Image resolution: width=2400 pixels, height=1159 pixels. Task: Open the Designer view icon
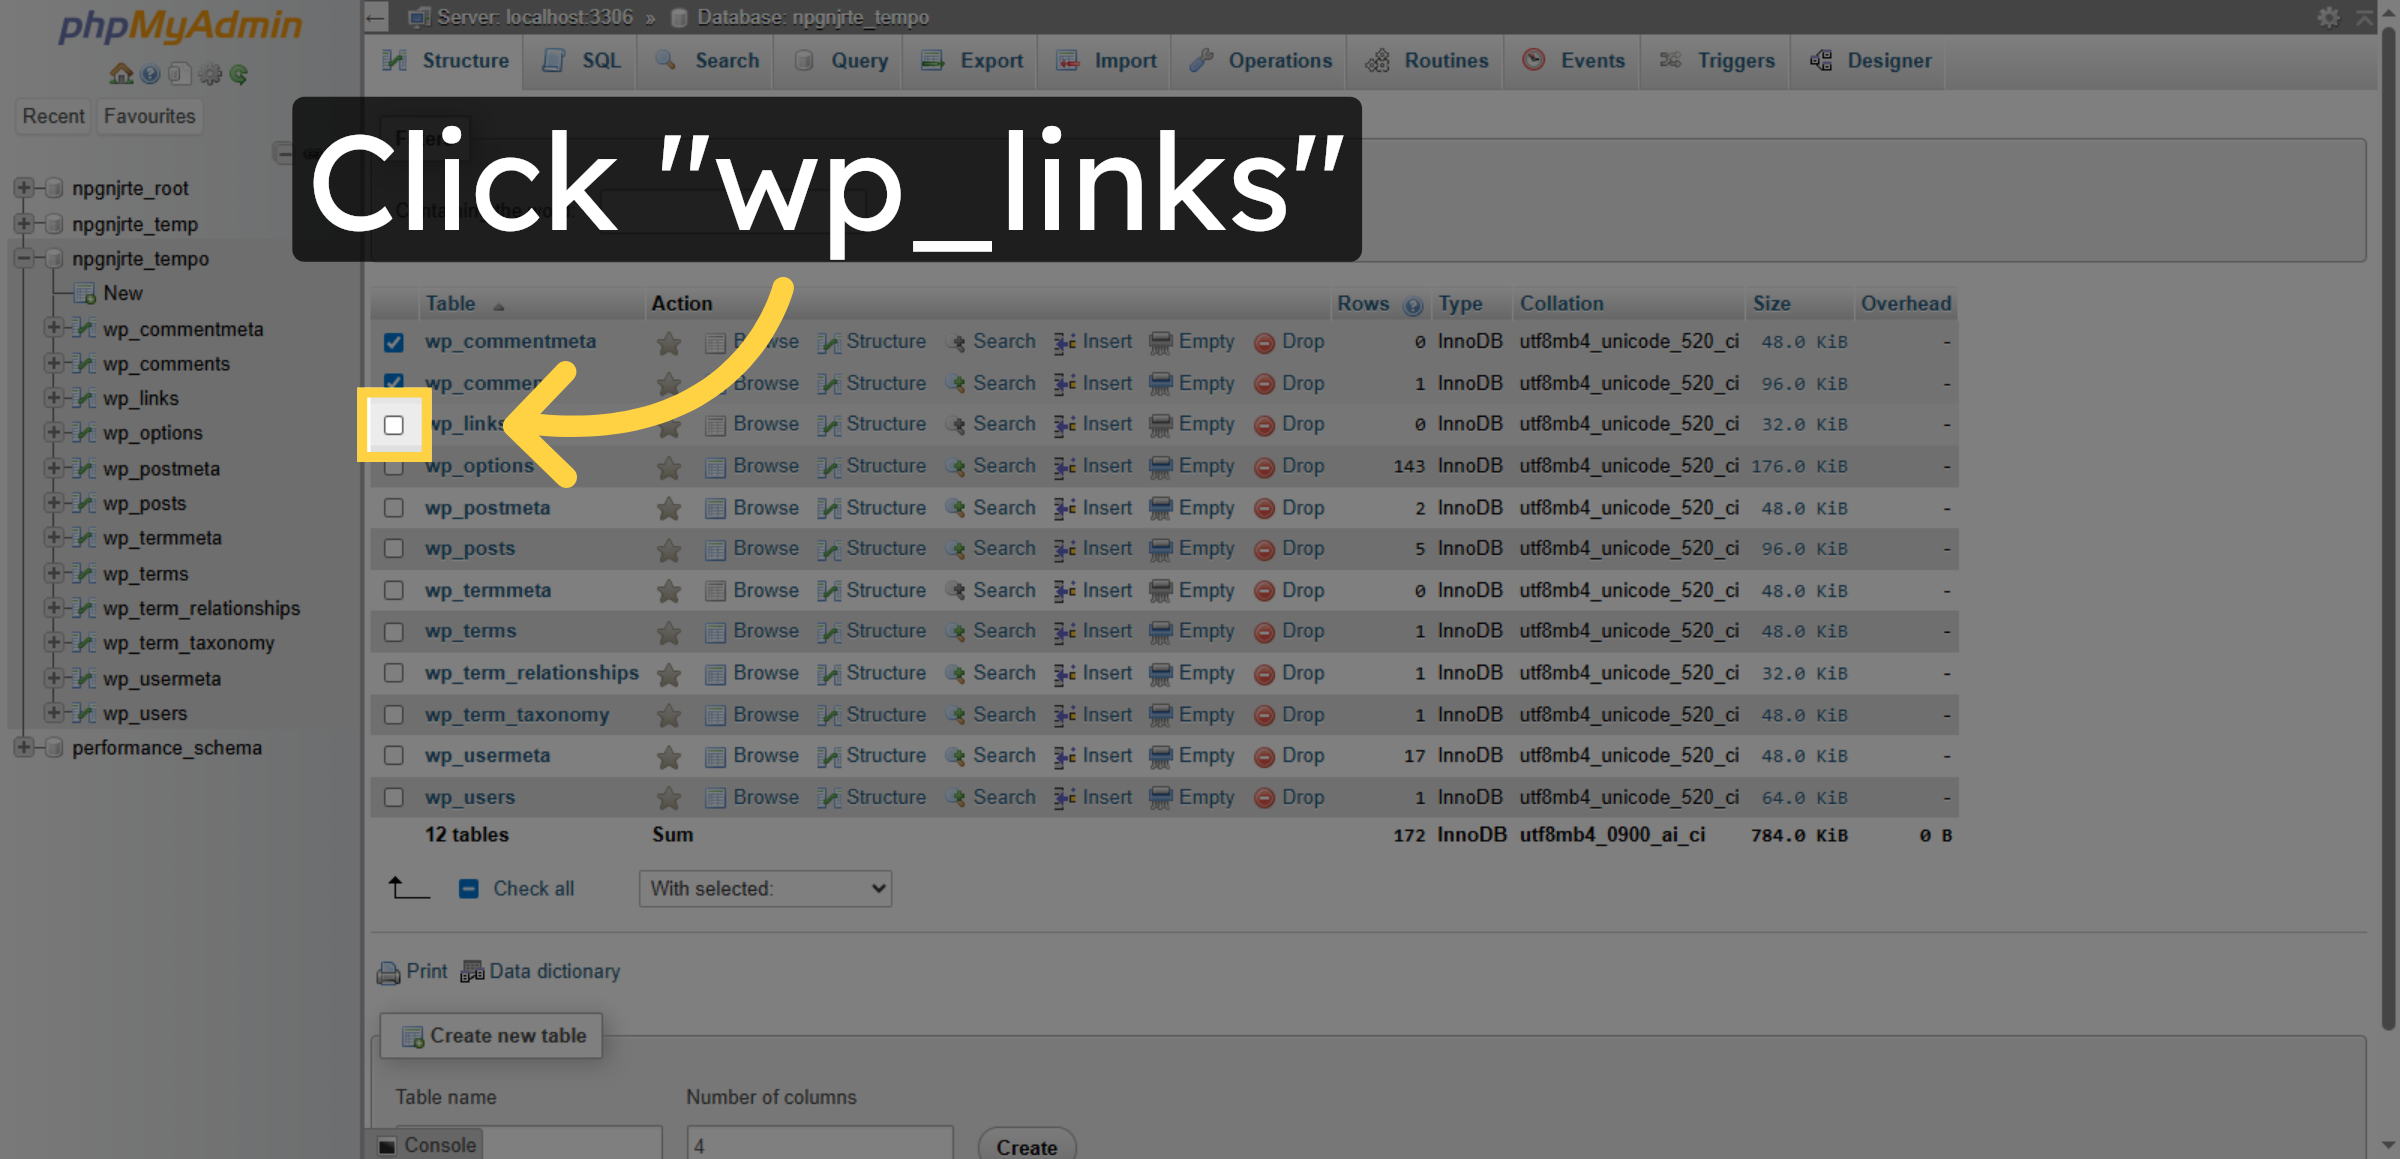pyautogui.click(x=1822, y=61)
